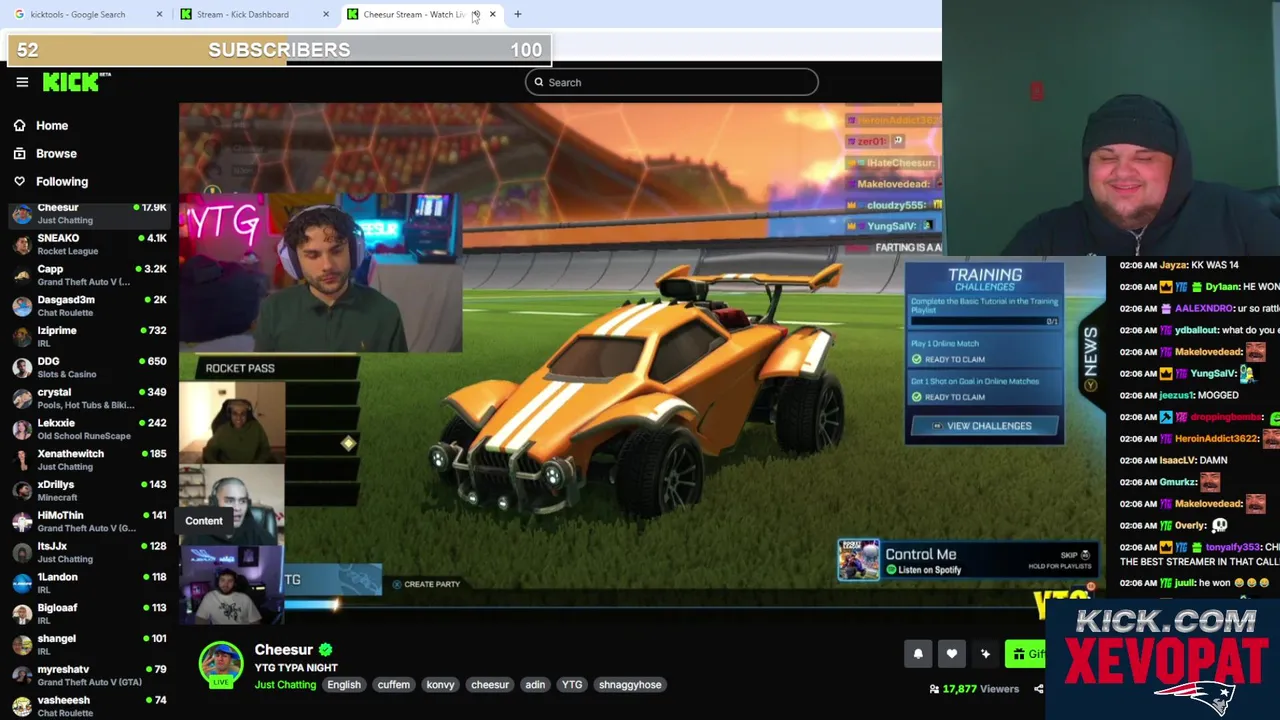Click the Browse icon

coord(19,154)
